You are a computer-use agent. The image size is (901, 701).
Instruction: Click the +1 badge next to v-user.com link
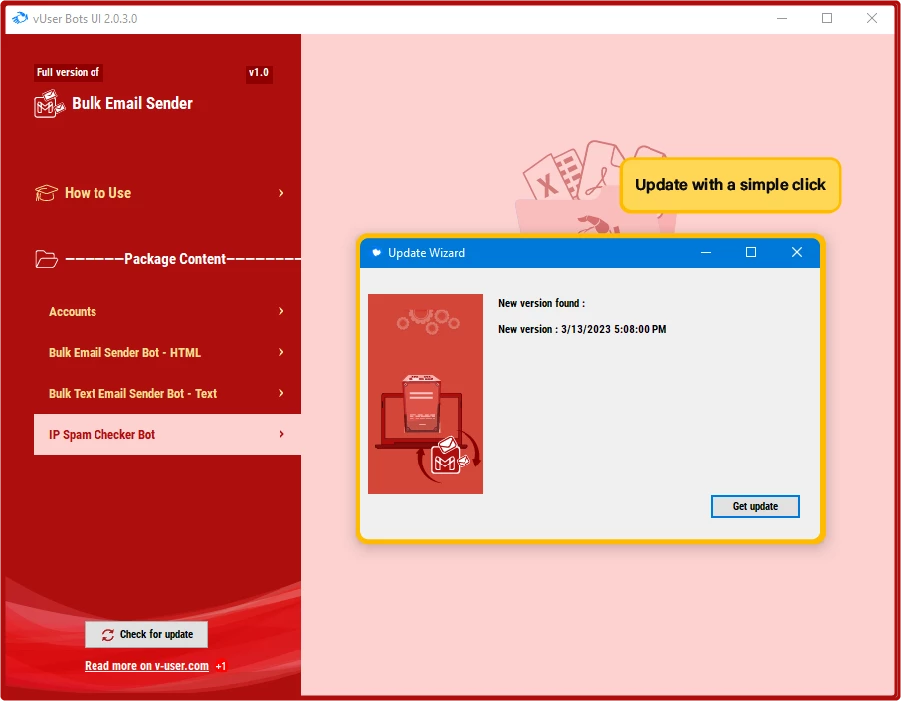pos(221,667)
